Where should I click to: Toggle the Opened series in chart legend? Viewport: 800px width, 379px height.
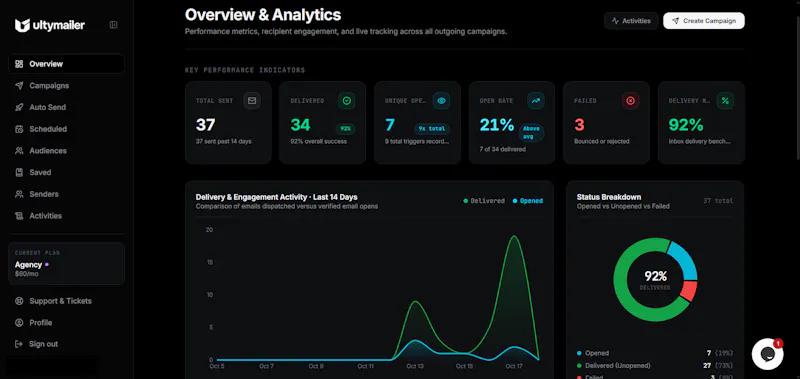[x=528, y=201]
